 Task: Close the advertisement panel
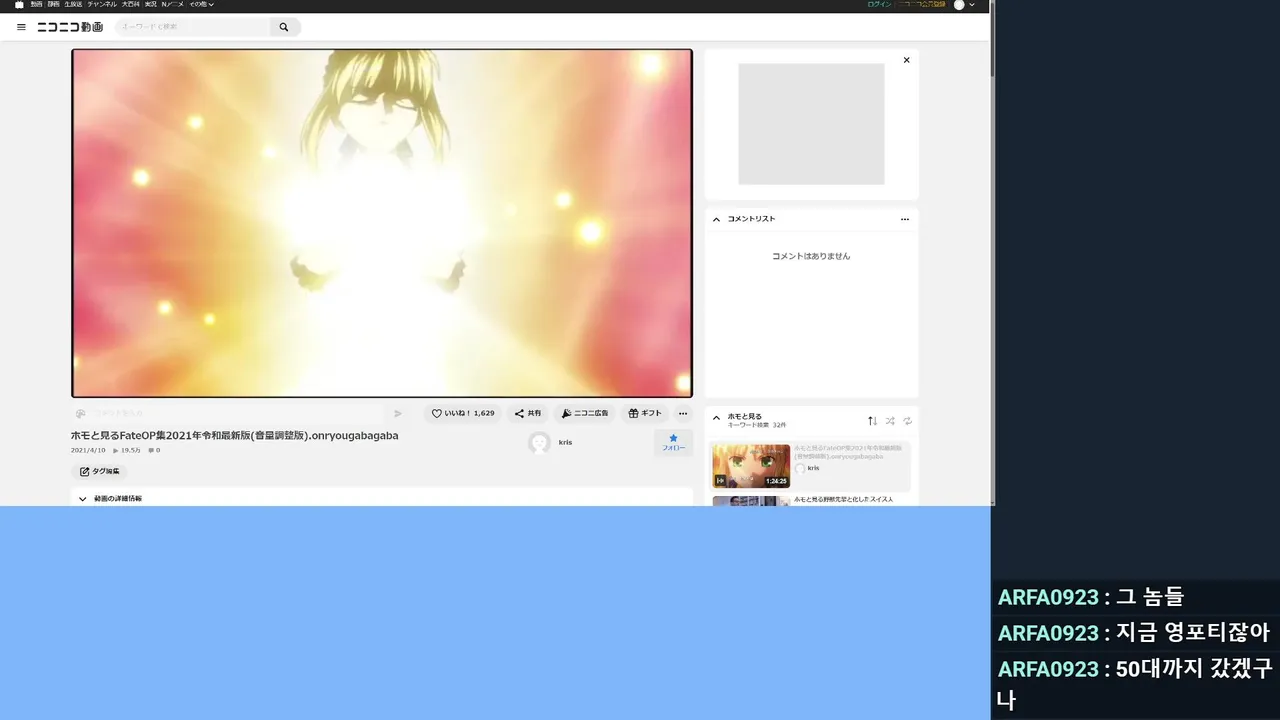point(907,60)
